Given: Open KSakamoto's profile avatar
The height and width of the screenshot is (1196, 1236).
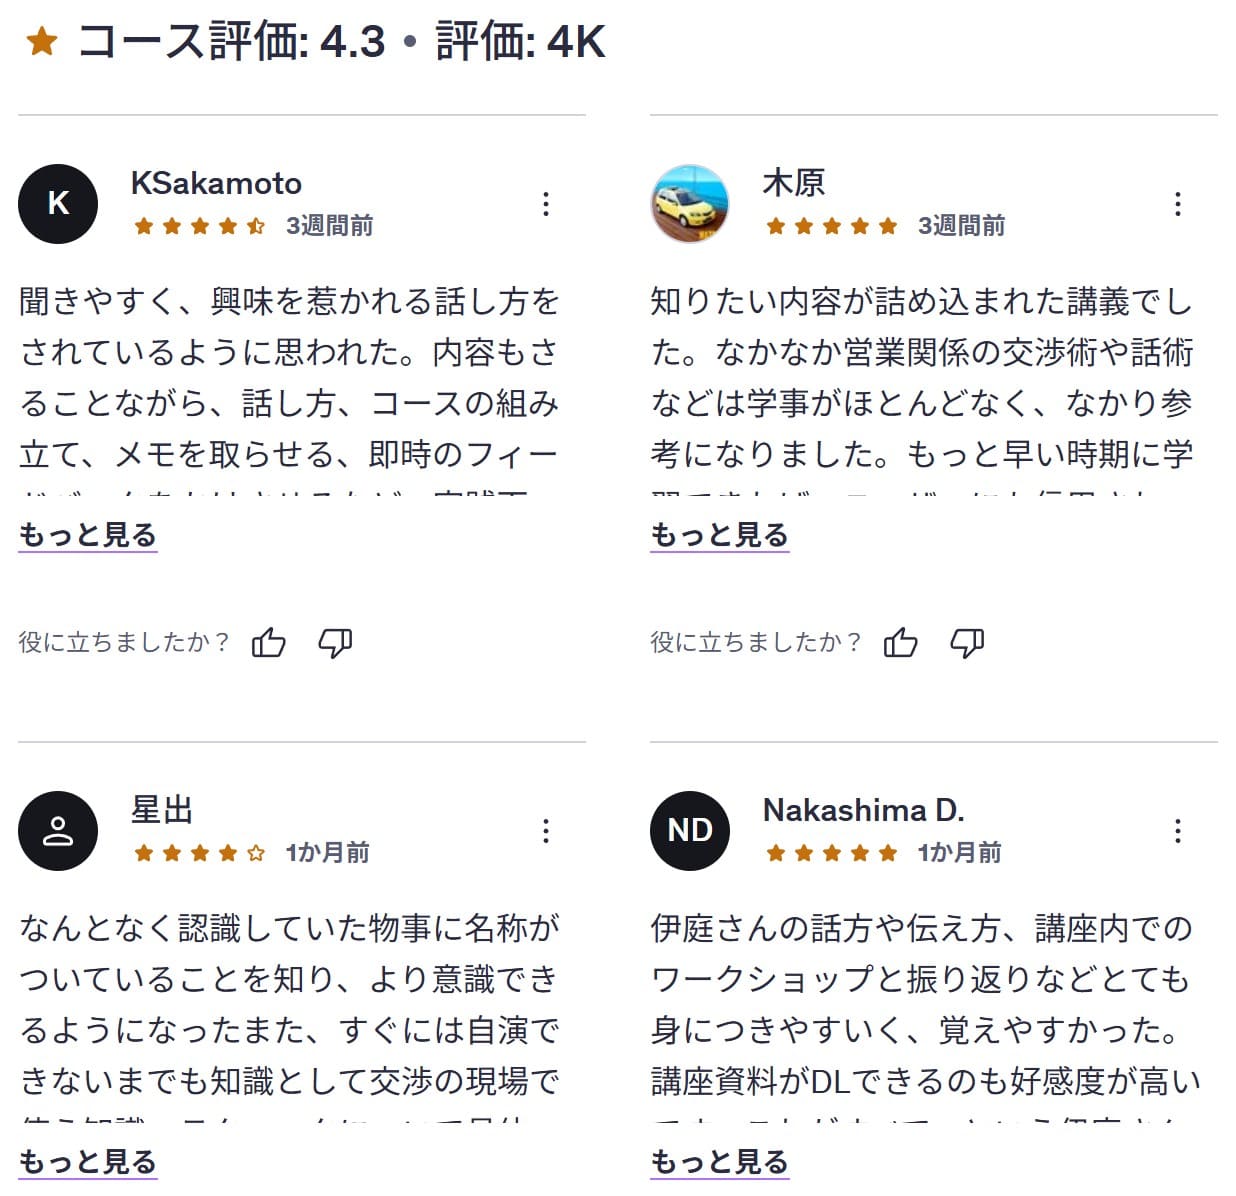Looking at the screenshot, I should (57, 203).
